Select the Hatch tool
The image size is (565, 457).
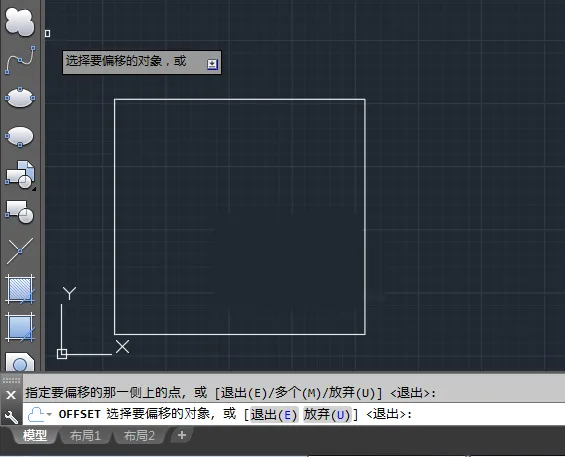pyautogui.click(x=20, y=289)
